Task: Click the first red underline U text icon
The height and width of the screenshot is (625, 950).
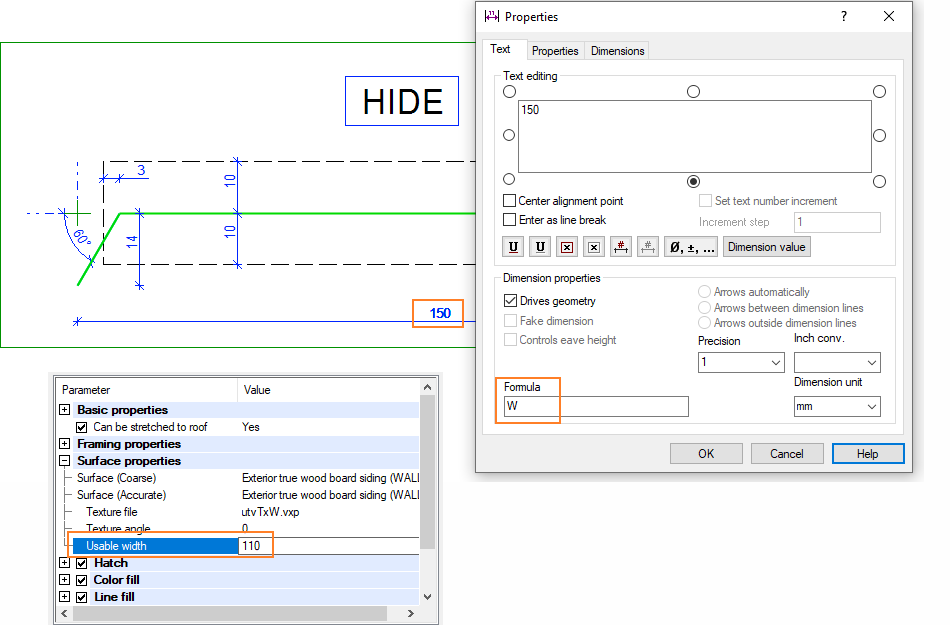Action: tap(514, 247)
